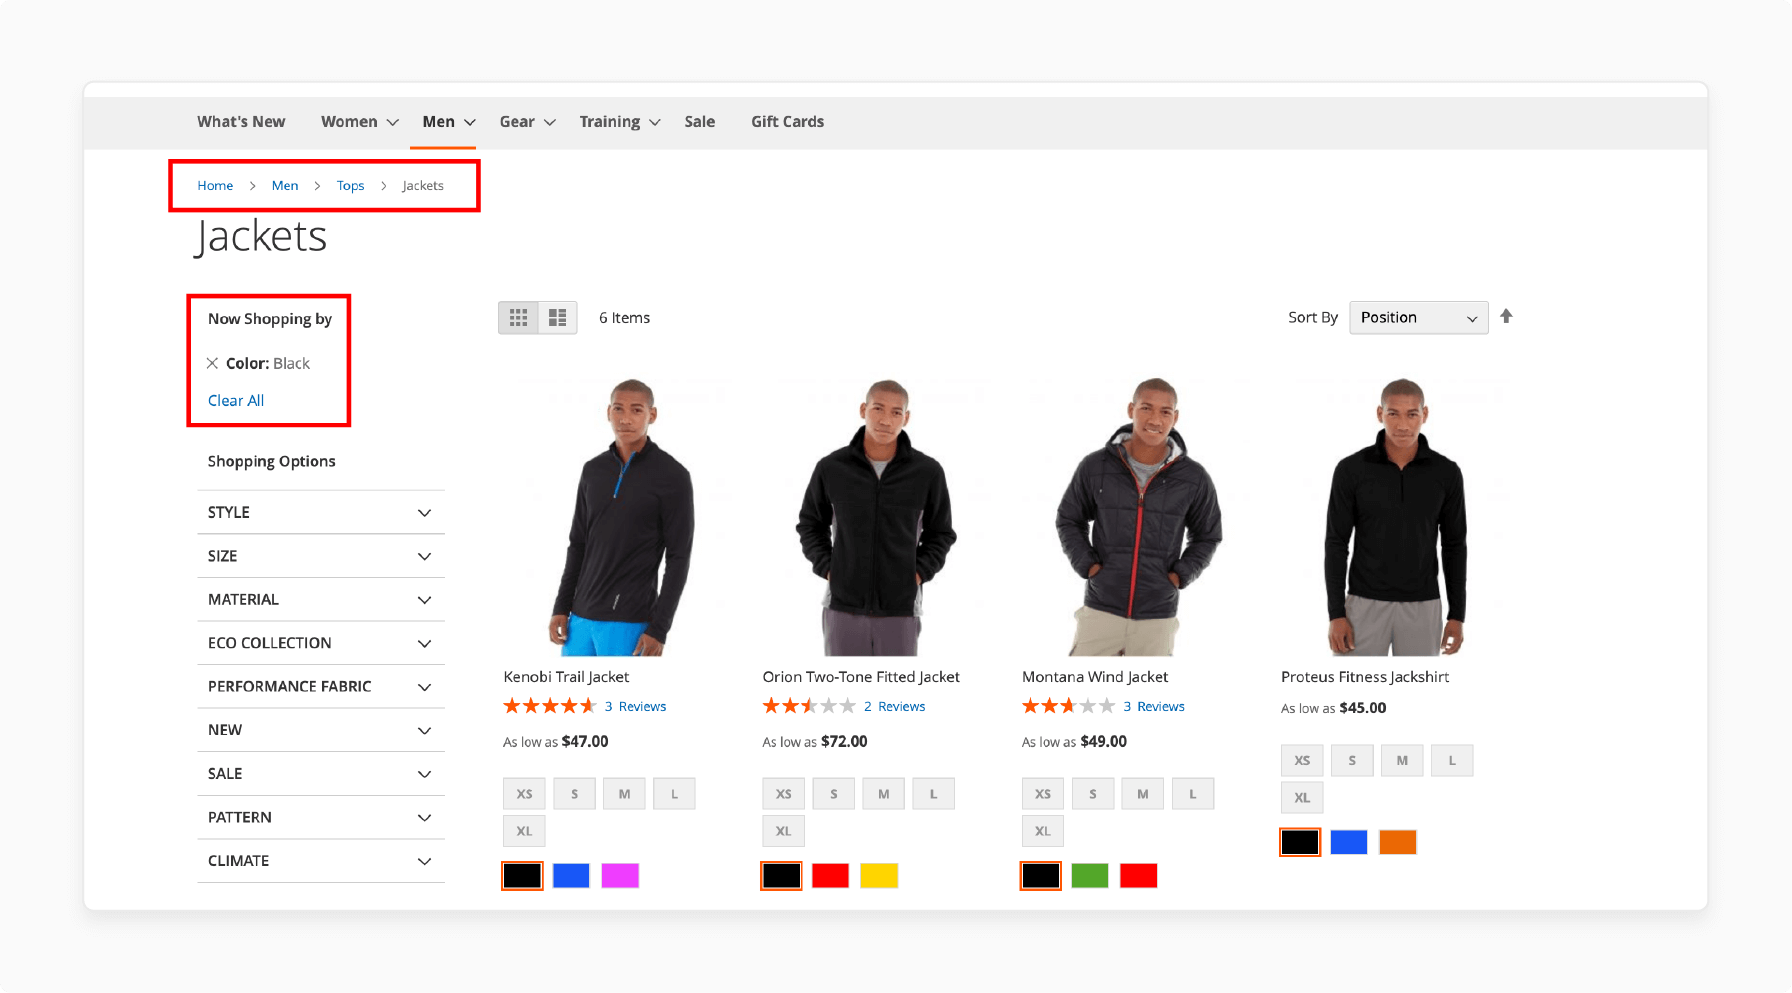Viewport: 1792px width, 993px height.
Task: Choose size XL for Proteus Fitness Jackshirt
Action: coord(1302,798)
